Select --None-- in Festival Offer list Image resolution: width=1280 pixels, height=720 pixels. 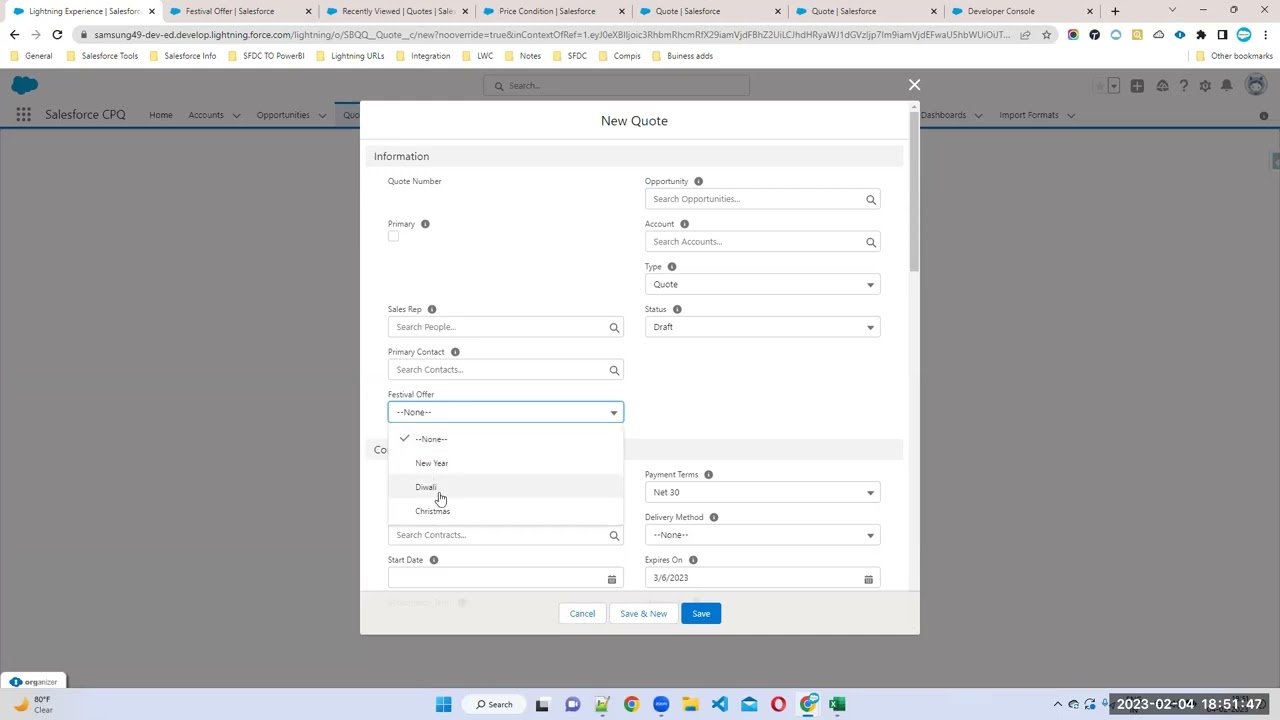tap(506, 439)
